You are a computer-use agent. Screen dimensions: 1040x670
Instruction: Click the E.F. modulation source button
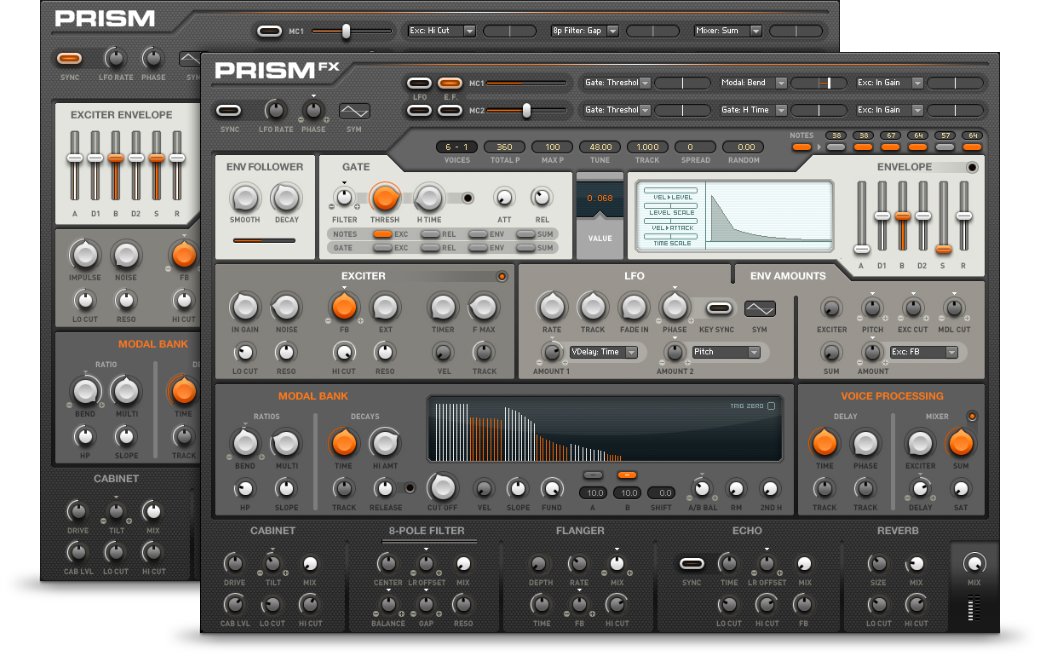click(450, 83)
